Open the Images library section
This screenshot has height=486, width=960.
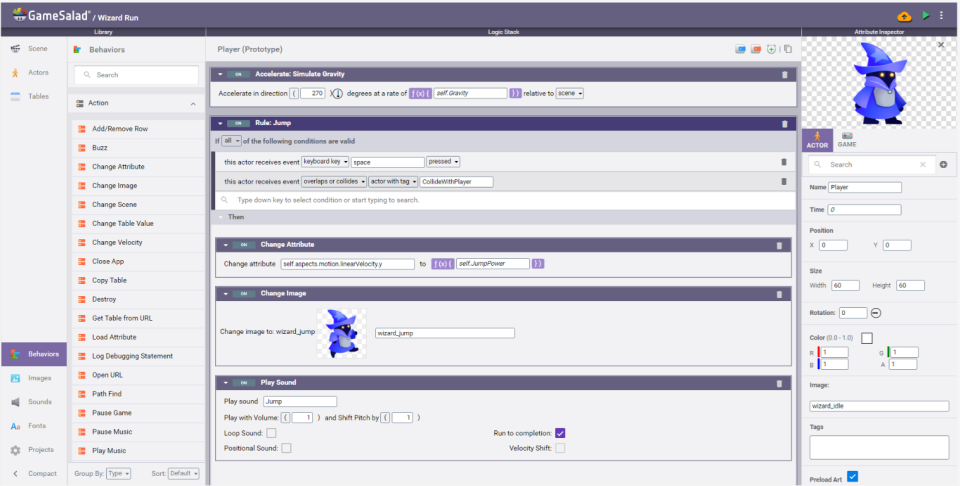pyautogui.click(x=34, y=378)
